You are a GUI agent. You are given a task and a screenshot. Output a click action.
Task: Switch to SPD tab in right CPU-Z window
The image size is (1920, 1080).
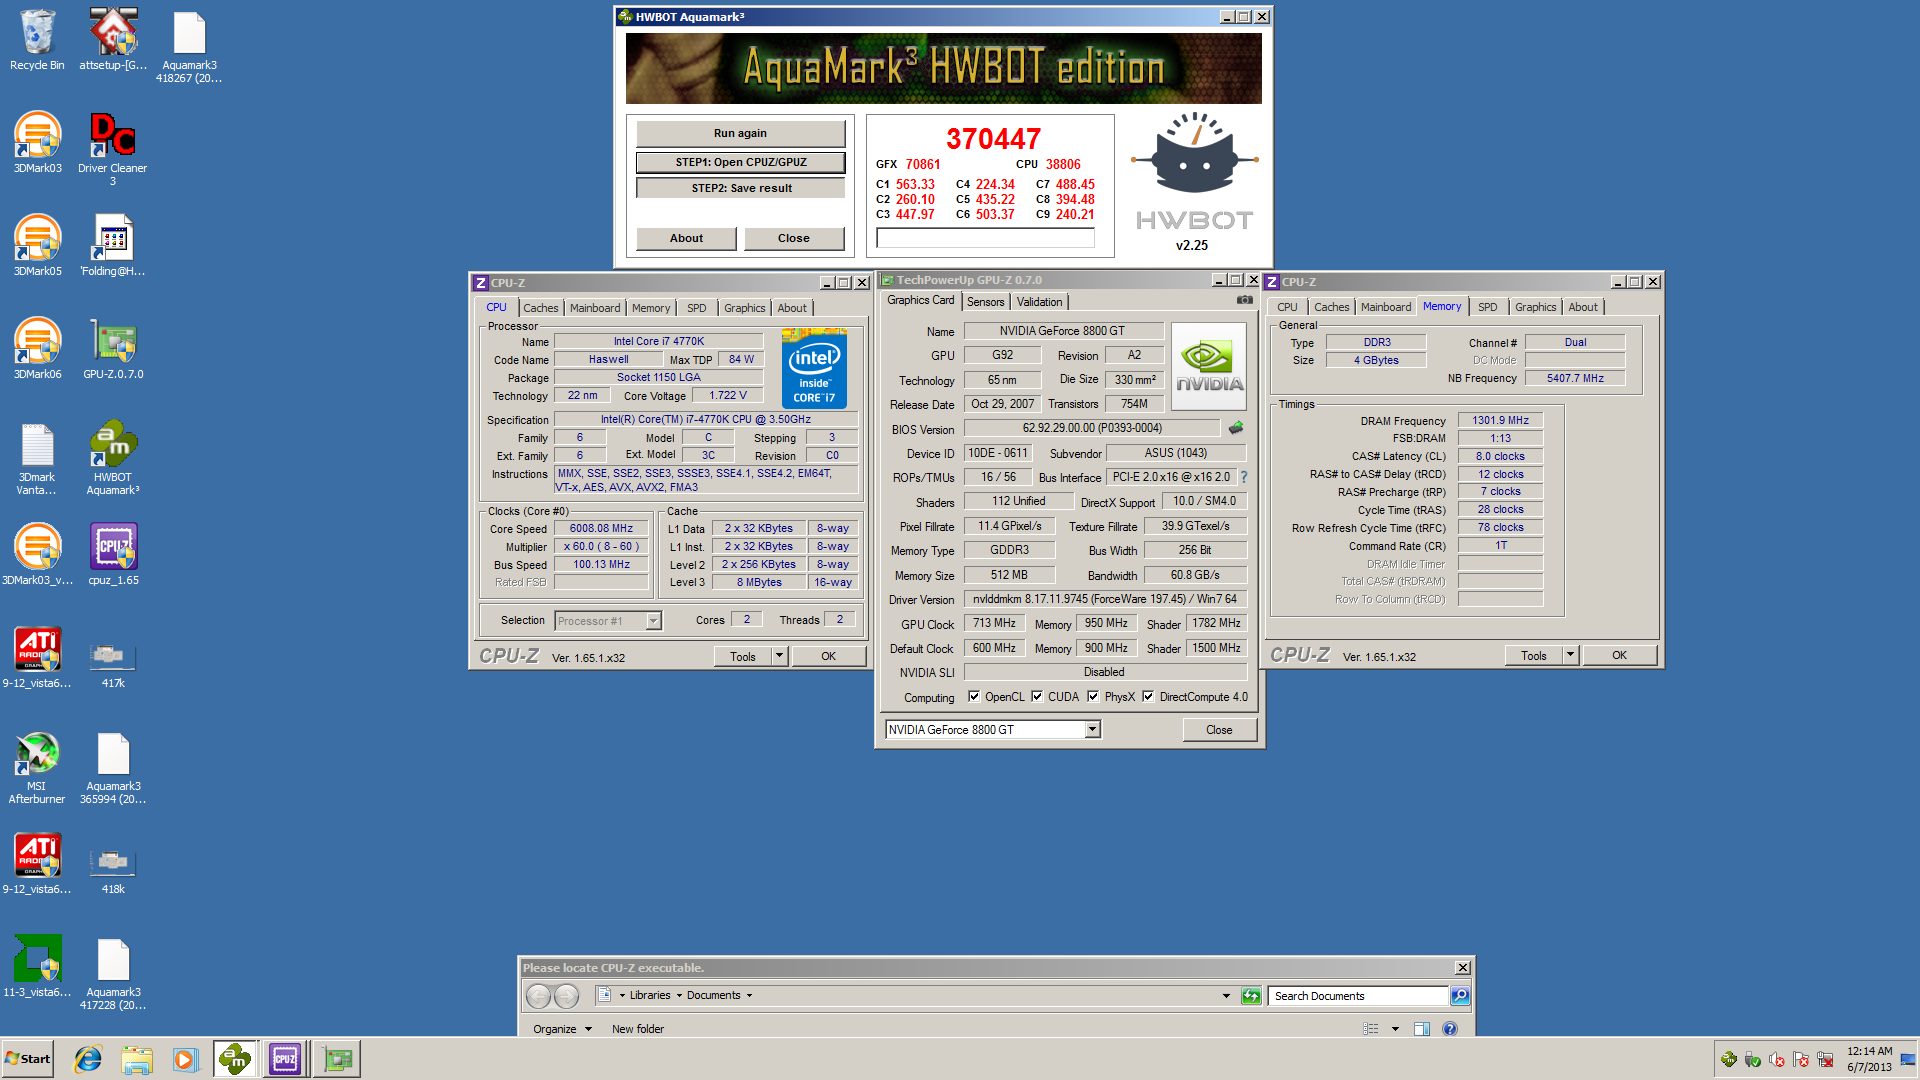click(1488, 307)
